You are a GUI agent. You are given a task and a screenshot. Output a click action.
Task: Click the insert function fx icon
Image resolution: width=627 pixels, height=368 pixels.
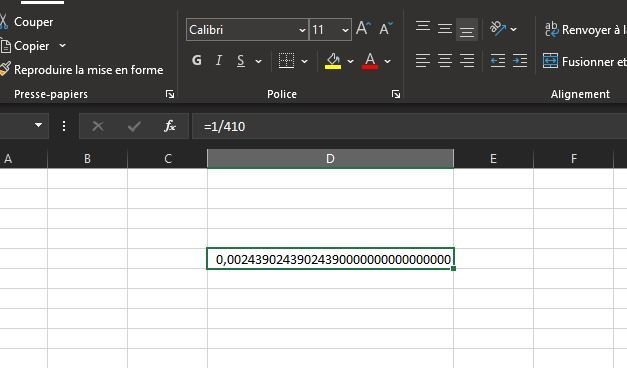[x=170, y=126]
